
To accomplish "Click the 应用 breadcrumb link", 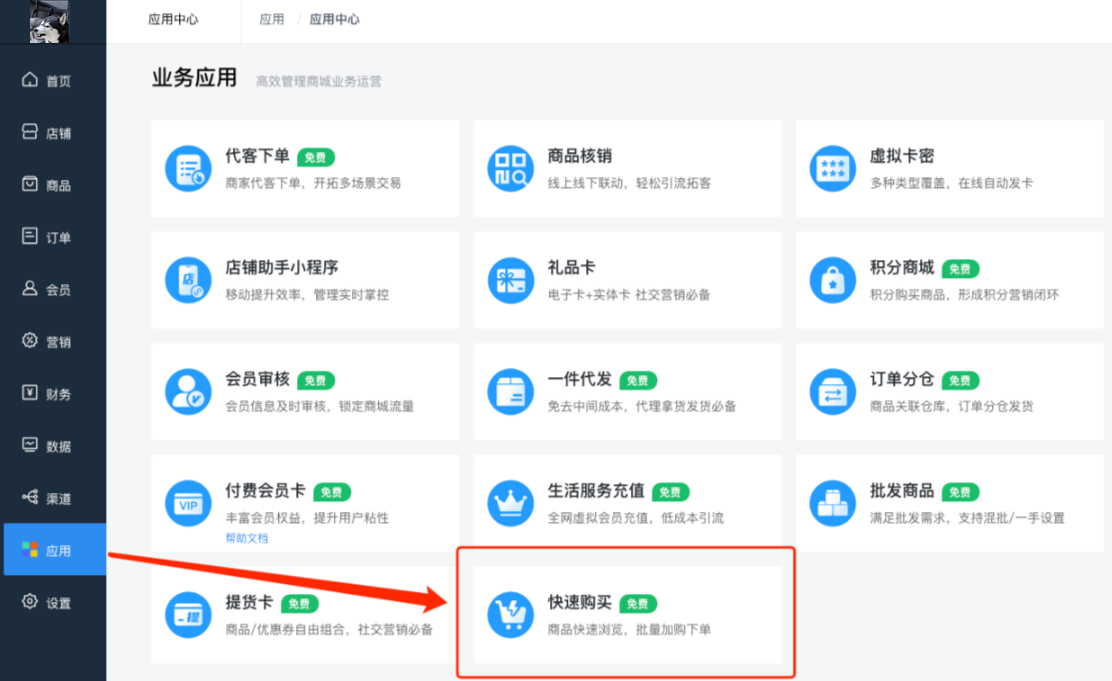I will (x=271, y=19).
